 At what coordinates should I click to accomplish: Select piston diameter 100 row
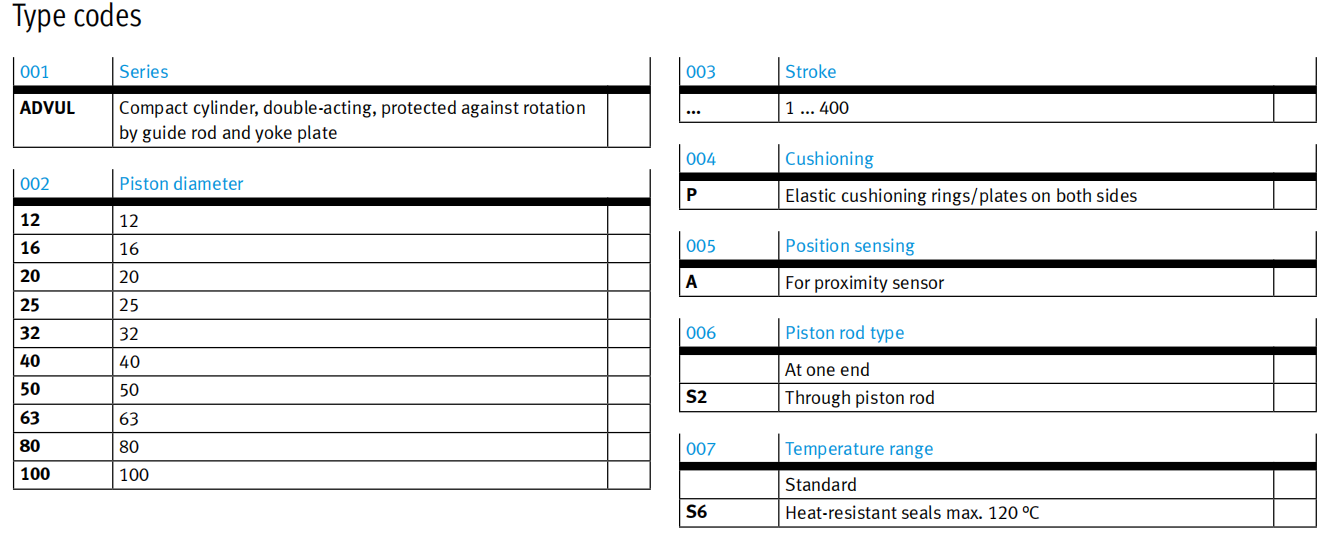(331, 474)
